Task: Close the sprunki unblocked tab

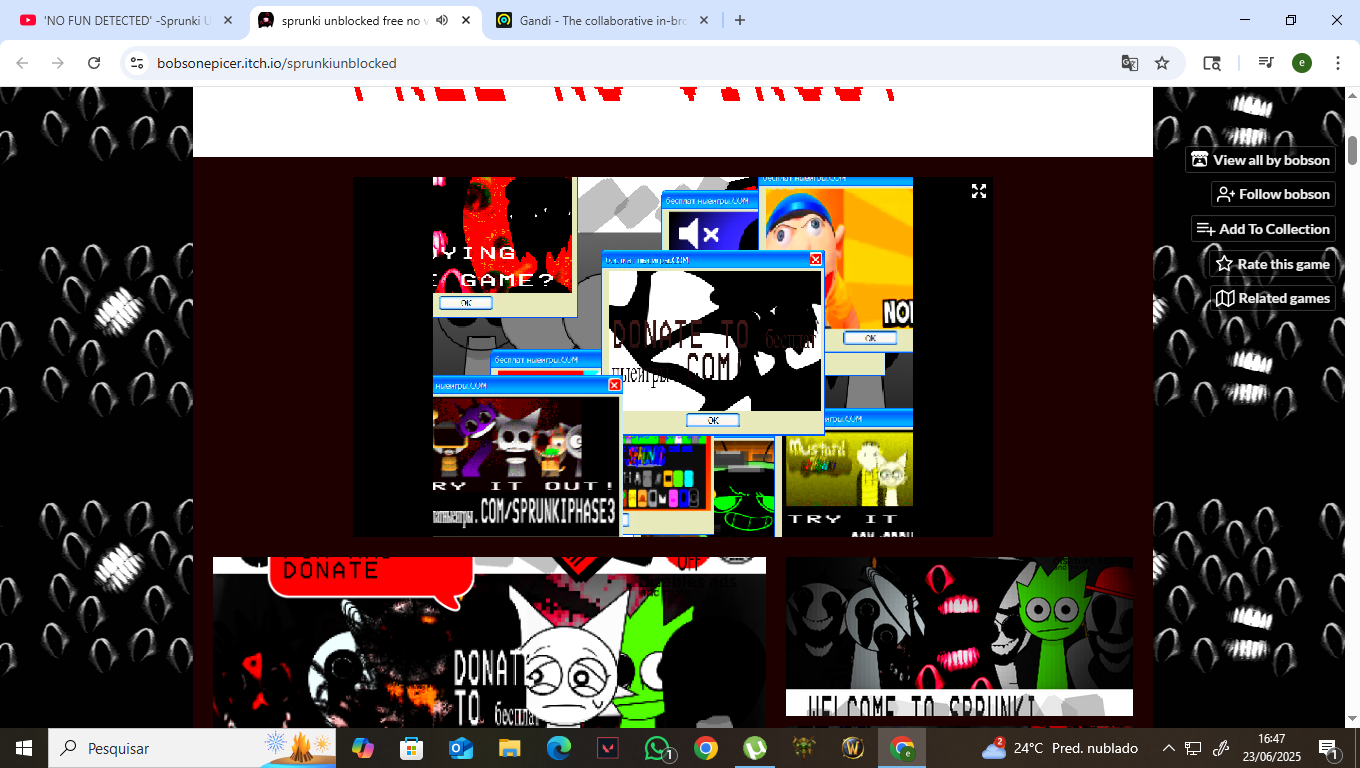Action: click(x=466, y=20)
